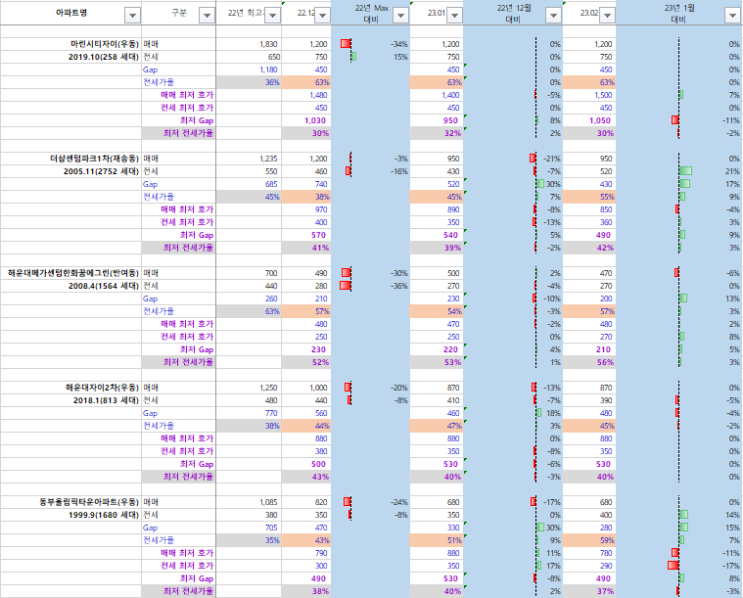Click the 560 Gap value cell
Viewport: 743px width, 598px height.
(x=307, y=413)
